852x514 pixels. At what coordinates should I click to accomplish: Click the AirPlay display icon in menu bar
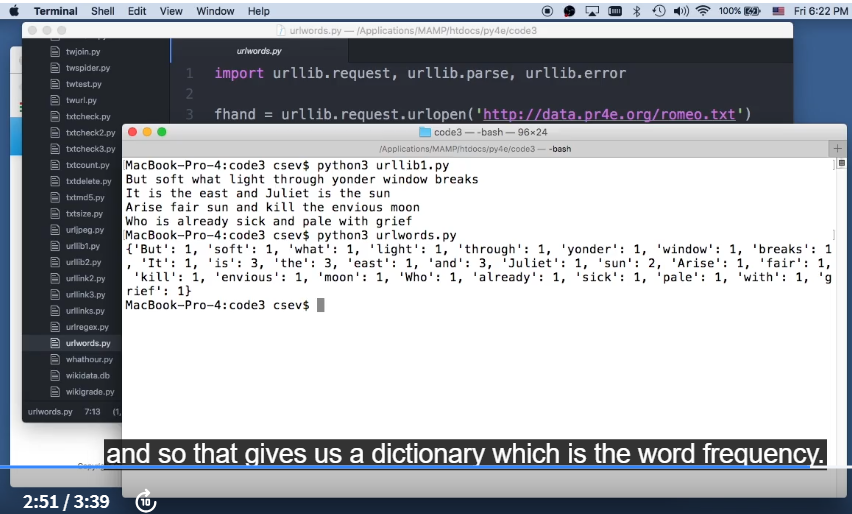pyautogui.click(x=592, y=11)
